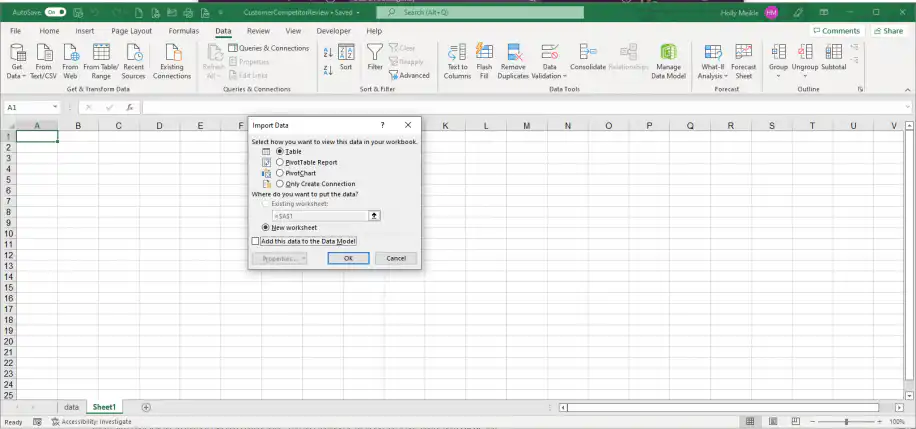Open the Consolidate tool
Screen dimensions: 916x429
point(588,57)
